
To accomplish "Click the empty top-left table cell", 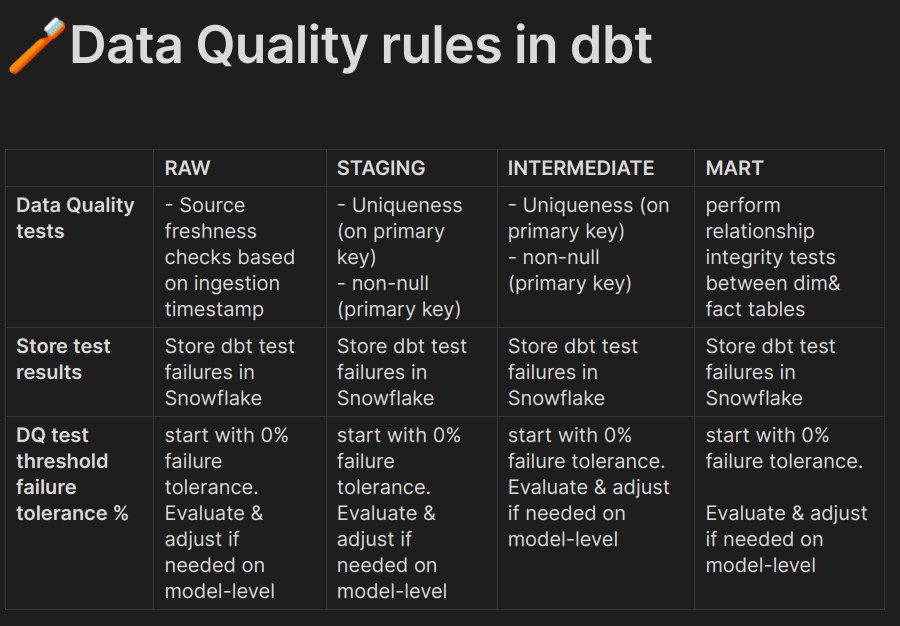I will click(80, 168).
